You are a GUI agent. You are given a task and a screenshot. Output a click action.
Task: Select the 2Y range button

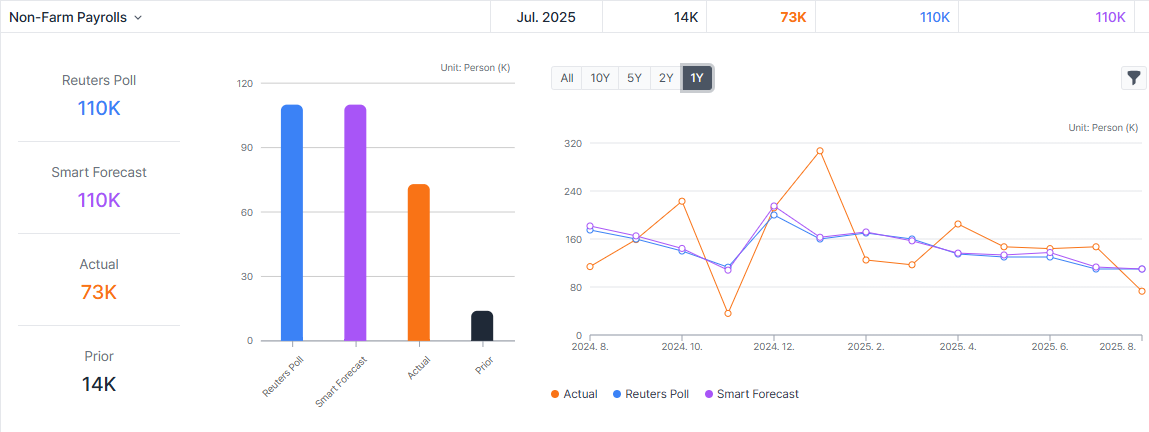click(666, 78)
